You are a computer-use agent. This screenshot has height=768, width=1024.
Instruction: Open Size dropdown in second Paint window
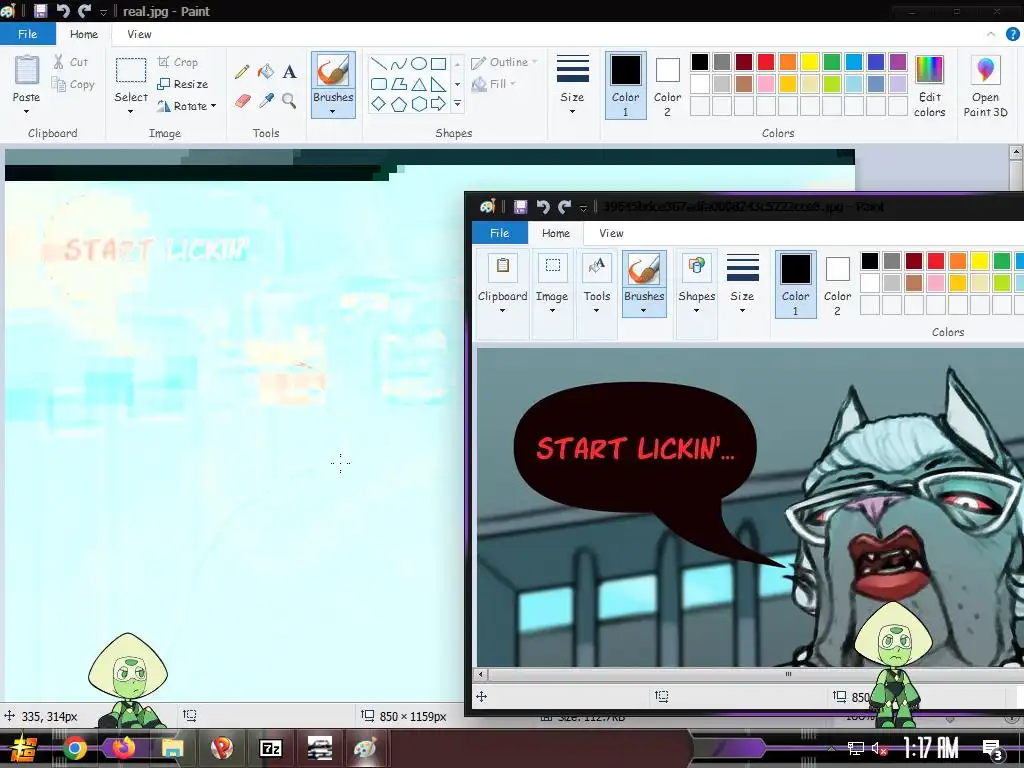tap(743, 283)
